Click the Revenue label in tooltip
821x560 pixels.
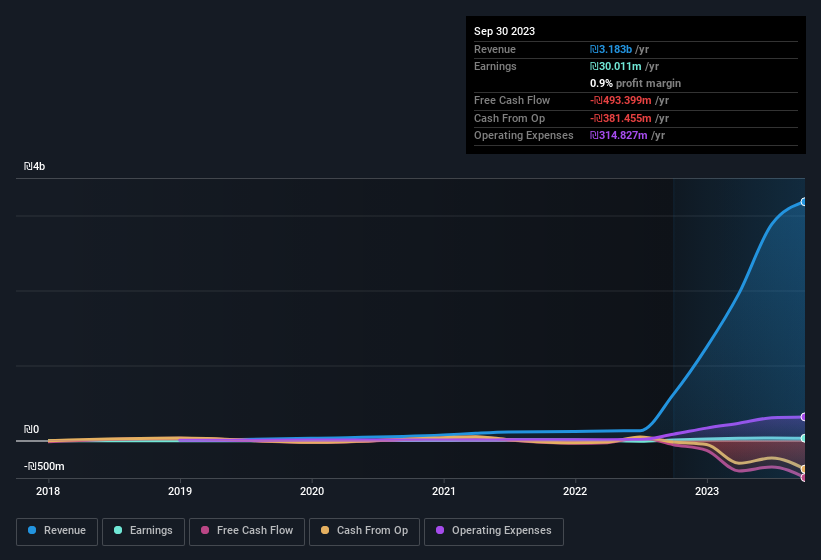(x=495, y=49)
